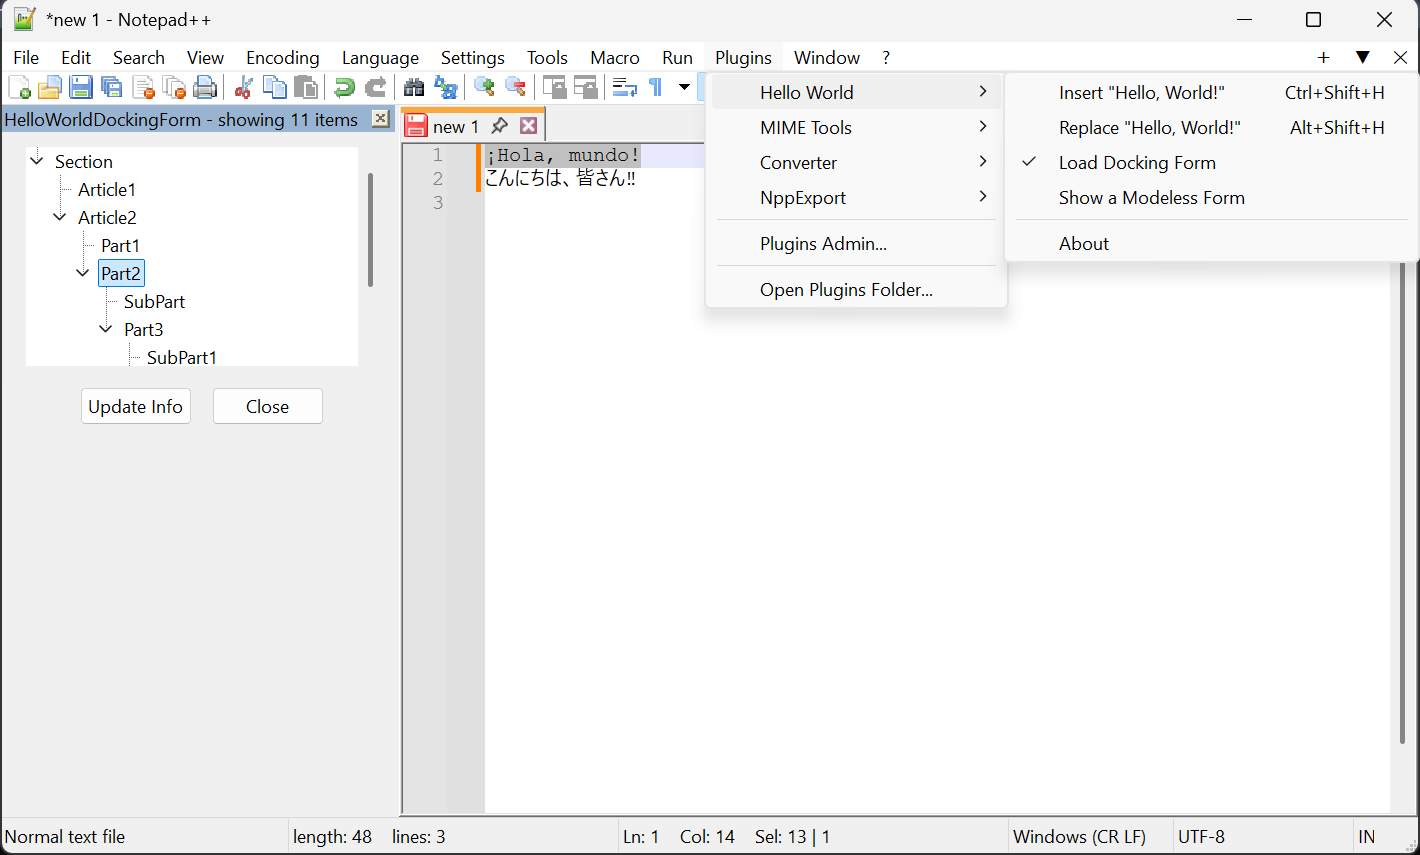Click the green Undo arrow icon

click(344, 87)
